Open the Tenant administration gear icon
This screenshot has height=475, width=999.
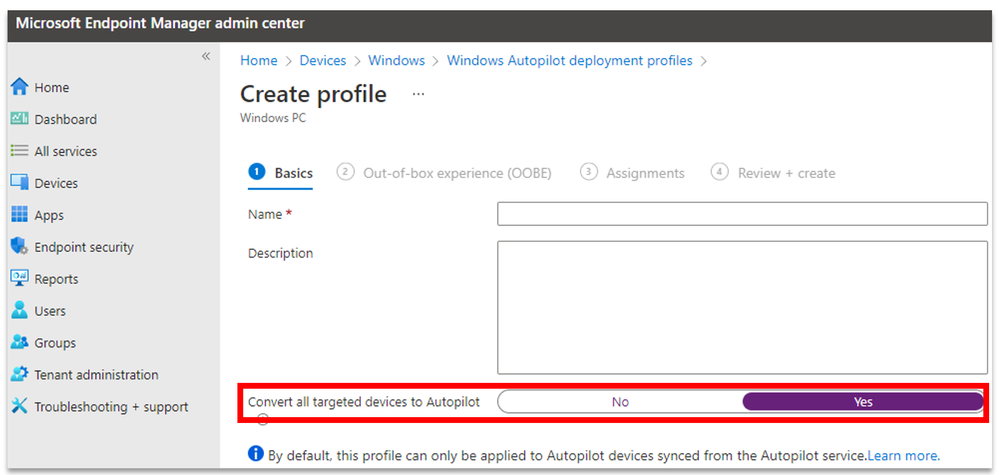point(20,374)
